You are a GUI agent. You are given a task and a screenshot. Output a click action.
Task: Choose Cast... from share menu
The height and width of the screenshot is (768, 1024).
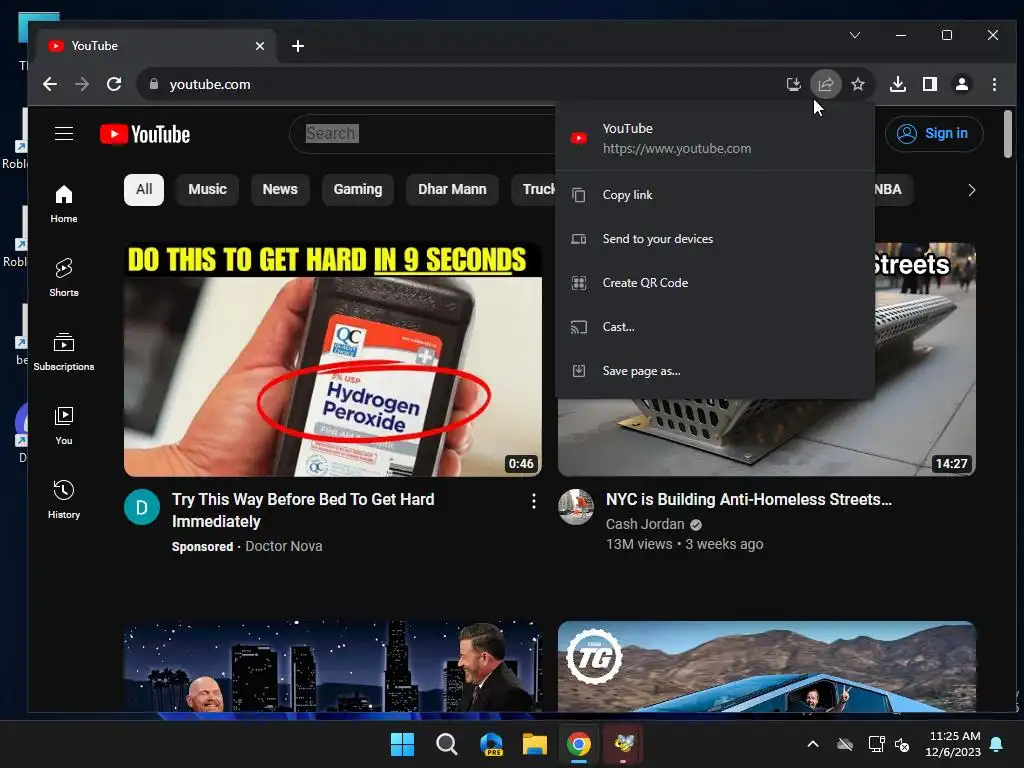(x=715, y=327)
